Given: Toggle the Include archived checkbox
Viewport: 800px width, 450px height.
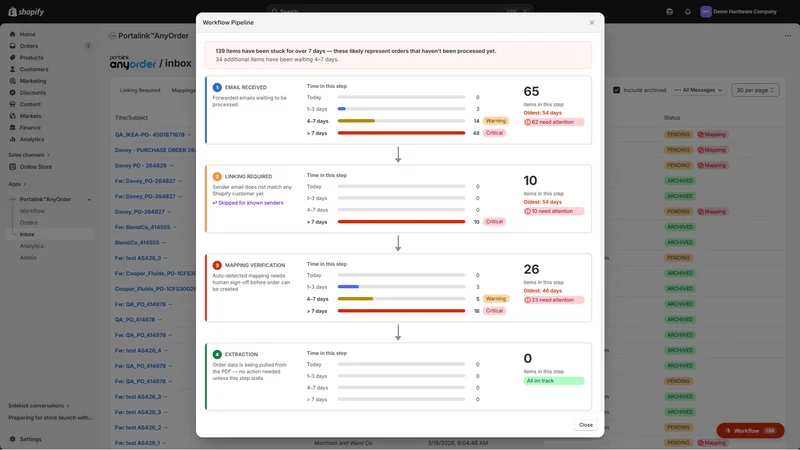Looking at the screenshot, I should coord(616,90).
